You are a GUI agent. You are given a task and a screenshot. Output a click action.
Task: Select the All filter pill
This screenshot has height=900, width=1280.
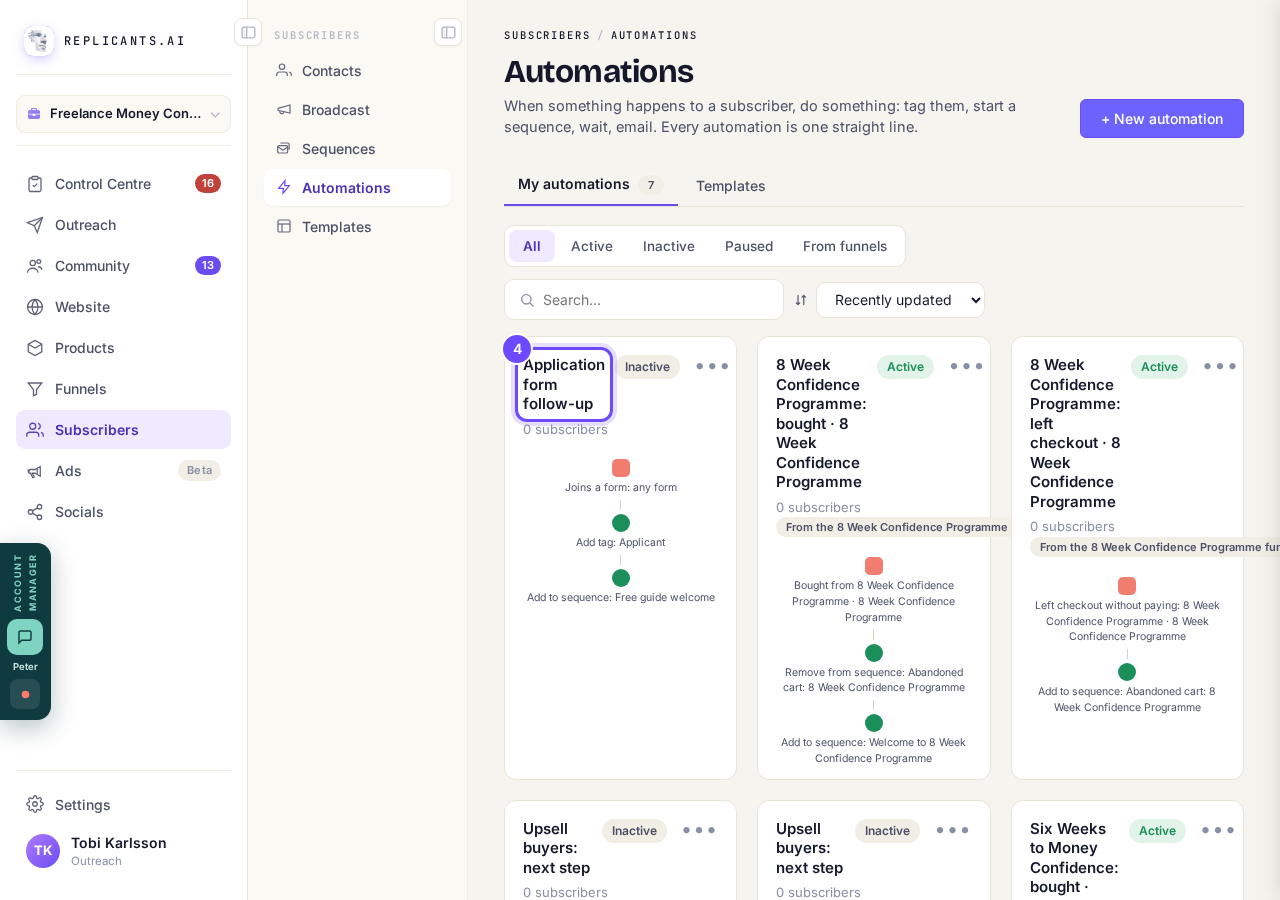click(532, 246)
